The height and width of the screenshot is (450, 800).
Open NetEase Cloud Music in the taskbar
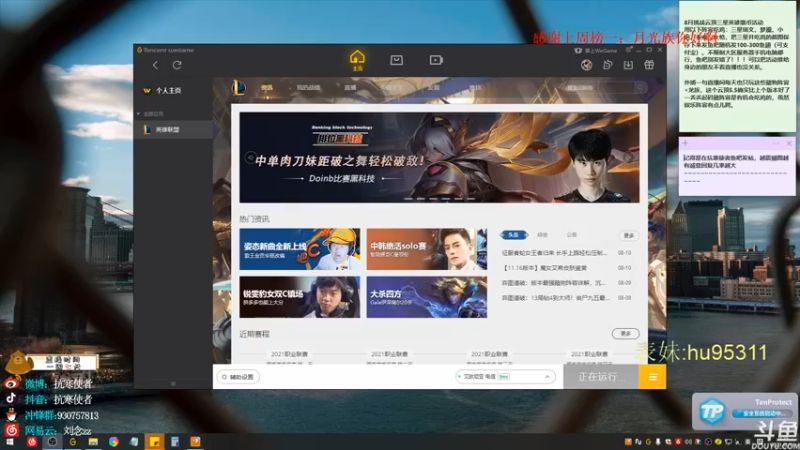(32, 442)
